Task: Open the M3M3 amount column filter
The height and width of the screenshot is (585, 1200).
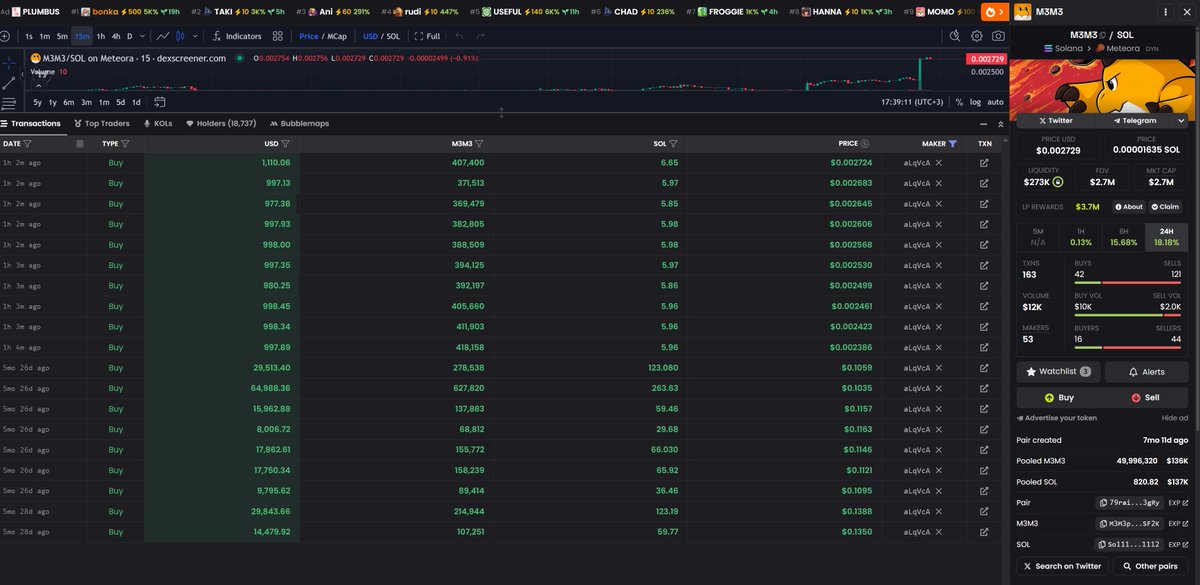Action: [480, 144]
